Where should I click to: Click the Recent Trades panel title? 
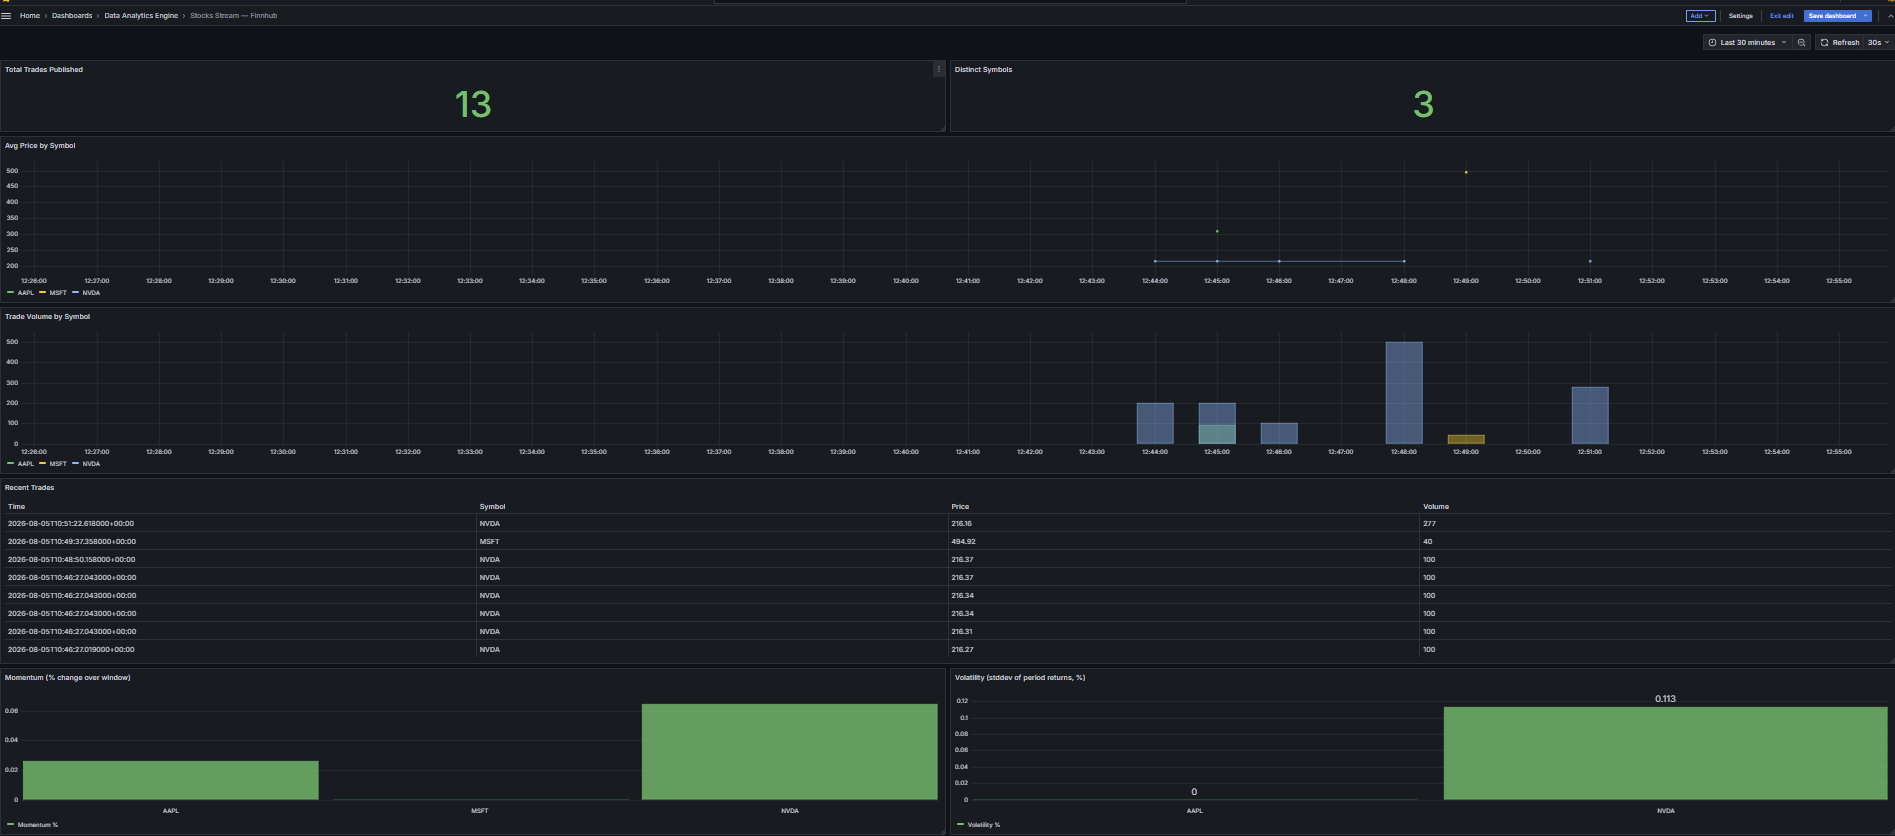(x=29, y=488)
